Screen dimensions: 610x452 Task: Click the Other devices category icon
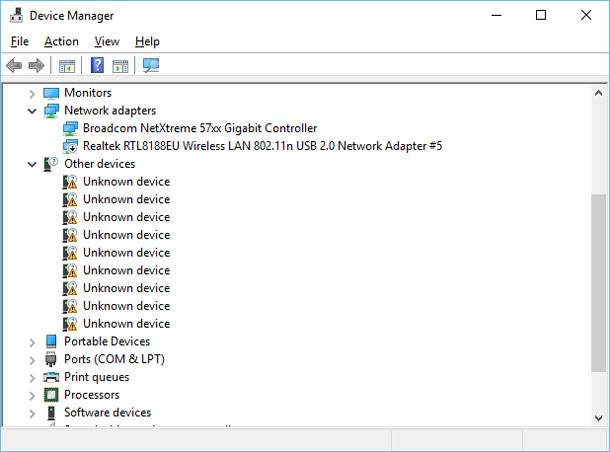[51, 164]
